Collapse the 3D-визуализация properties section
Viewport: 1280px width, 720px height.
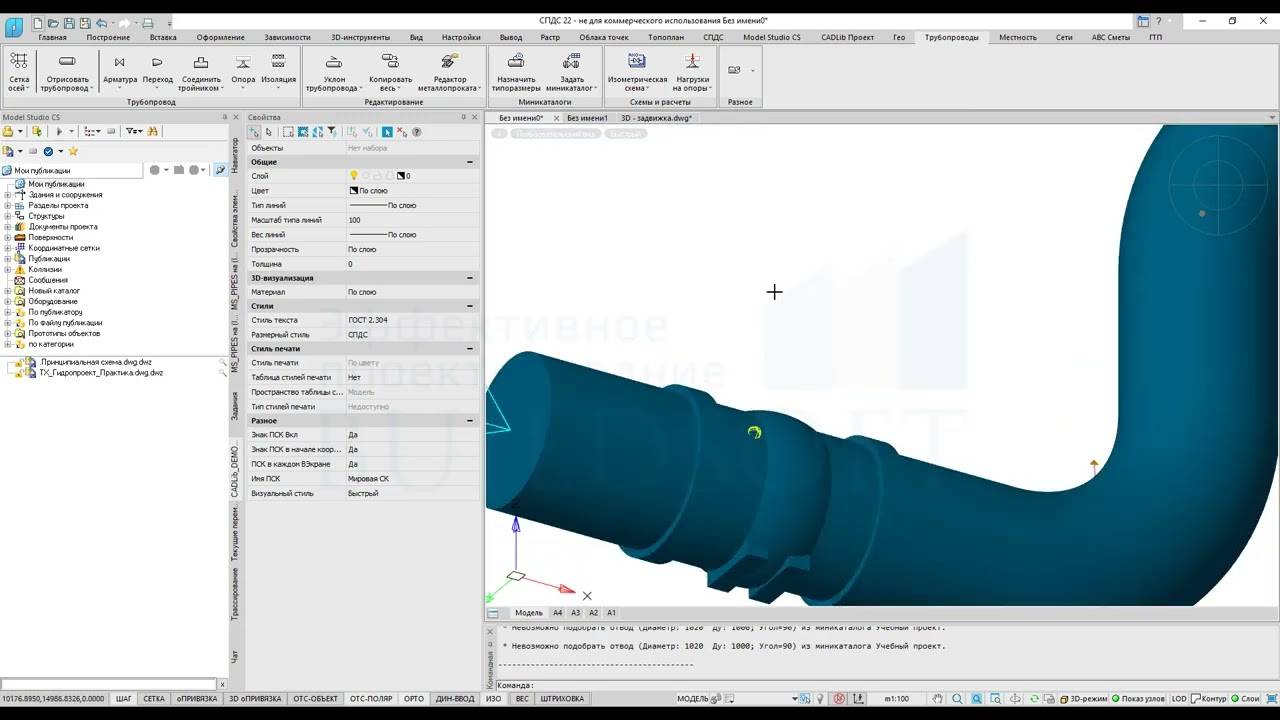click(x=470, y=278)
